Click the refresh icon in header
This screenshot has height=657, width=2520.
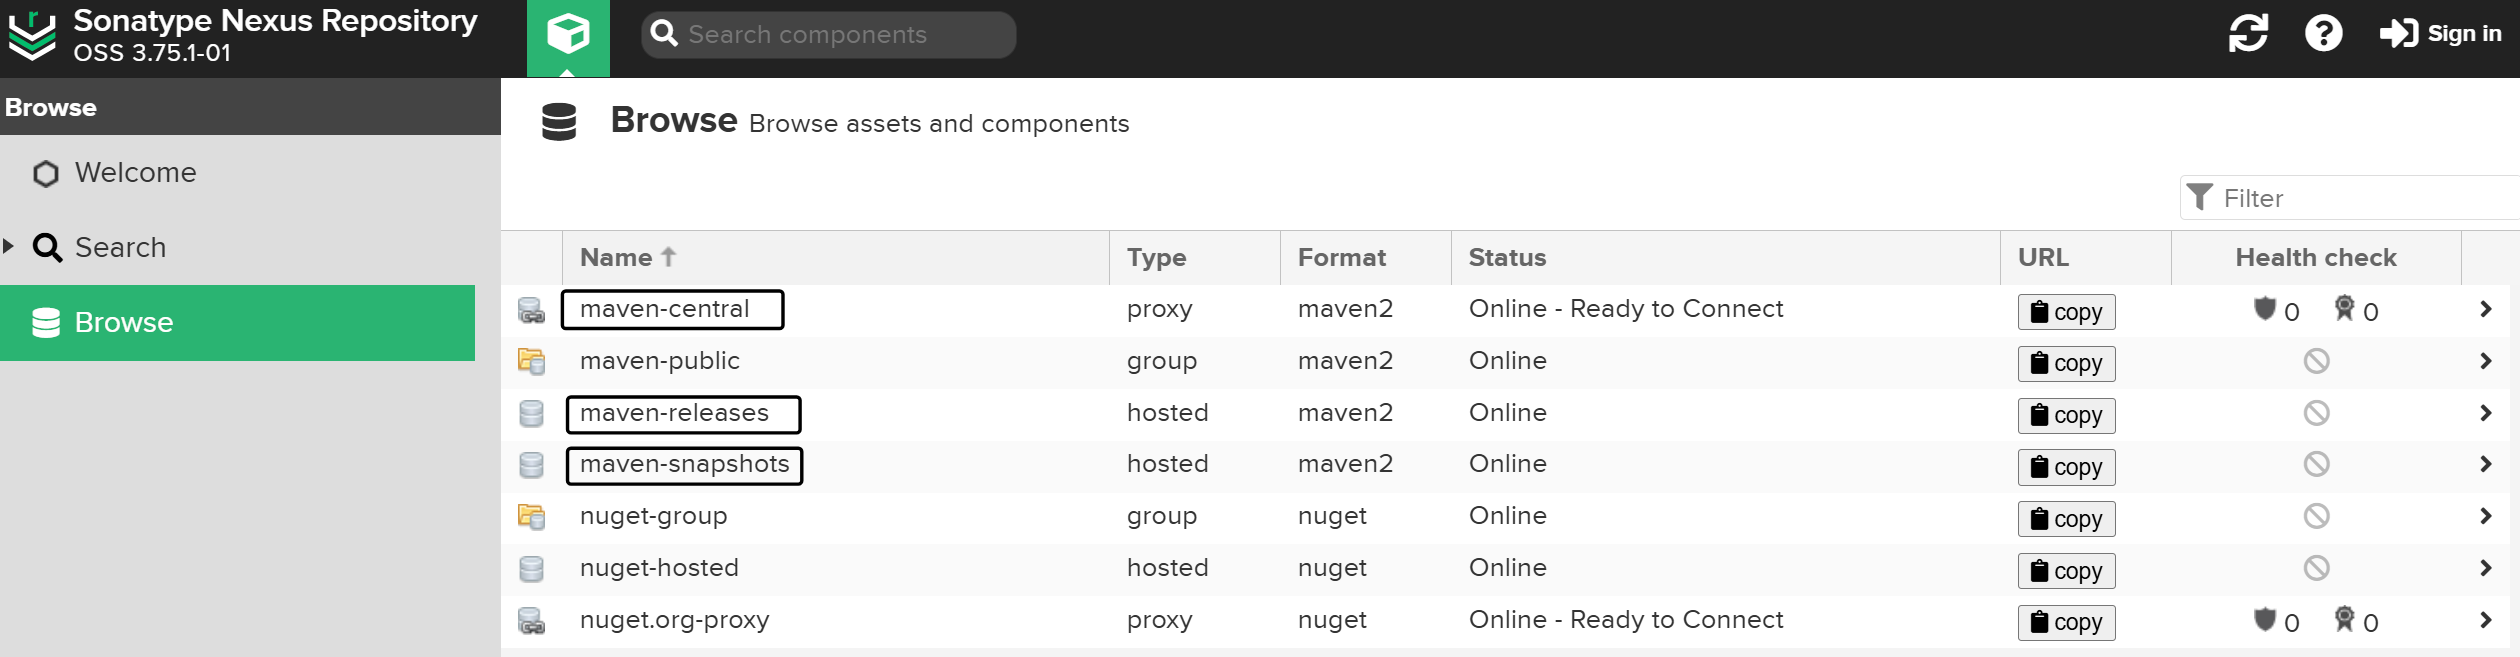click(x=2248, y=33)
